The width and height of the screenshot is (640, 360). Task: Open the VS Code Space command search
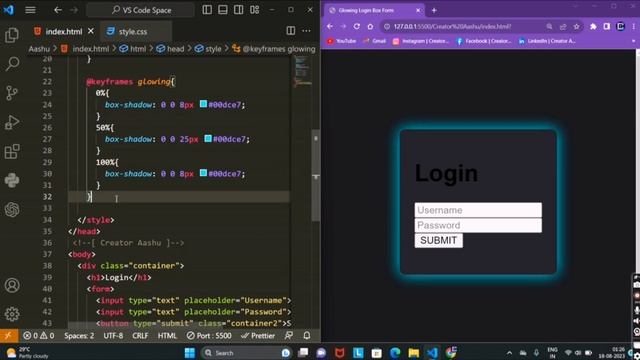[x=141, y=10]
